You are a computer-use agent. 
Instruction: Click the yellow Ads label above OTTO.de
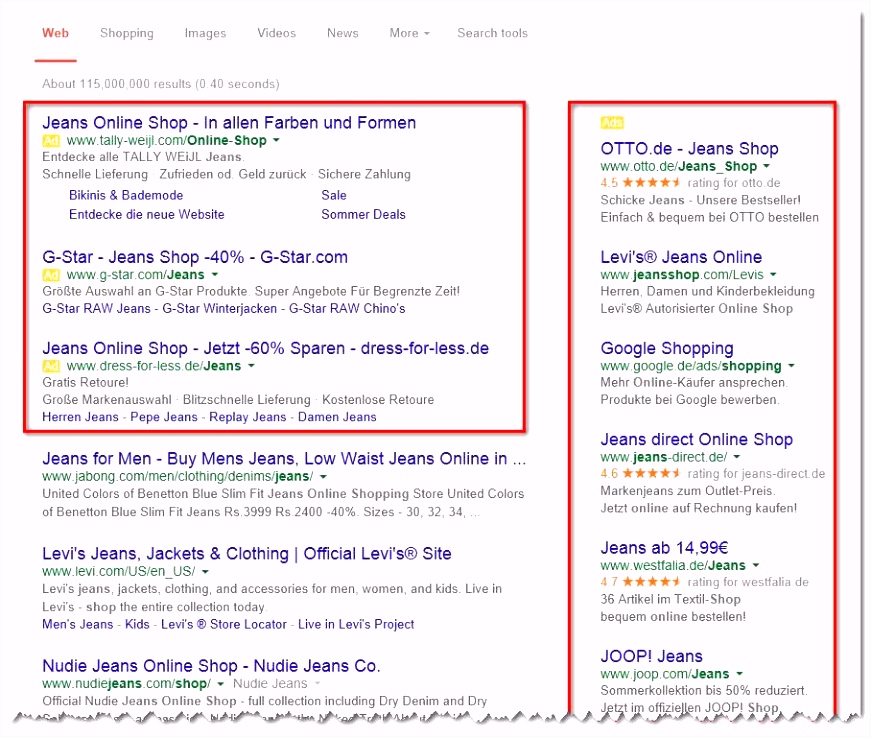pyautogui.click(x=612, y=123)
